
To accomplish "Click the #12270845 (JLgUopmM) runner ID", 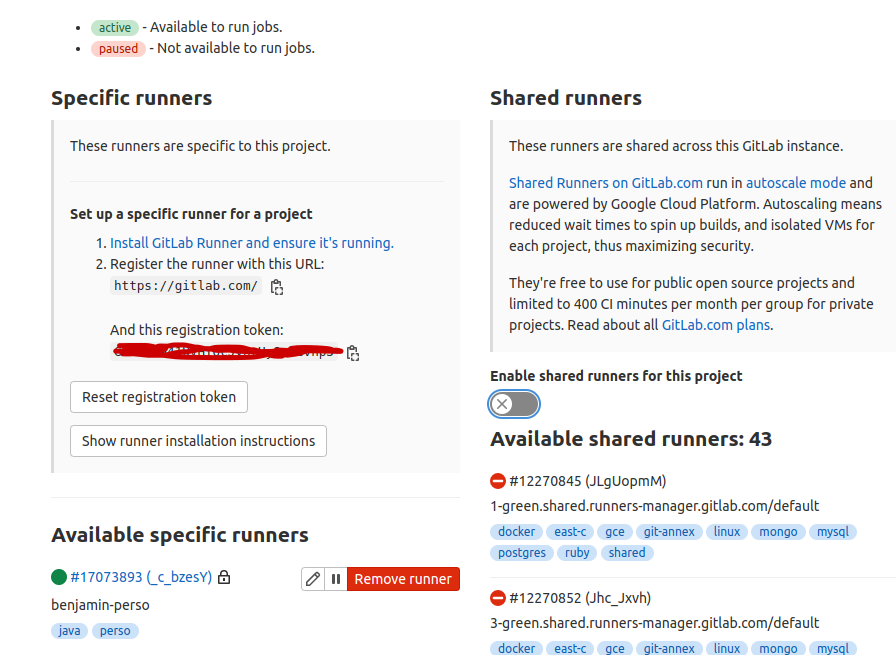I will point(588,481).
